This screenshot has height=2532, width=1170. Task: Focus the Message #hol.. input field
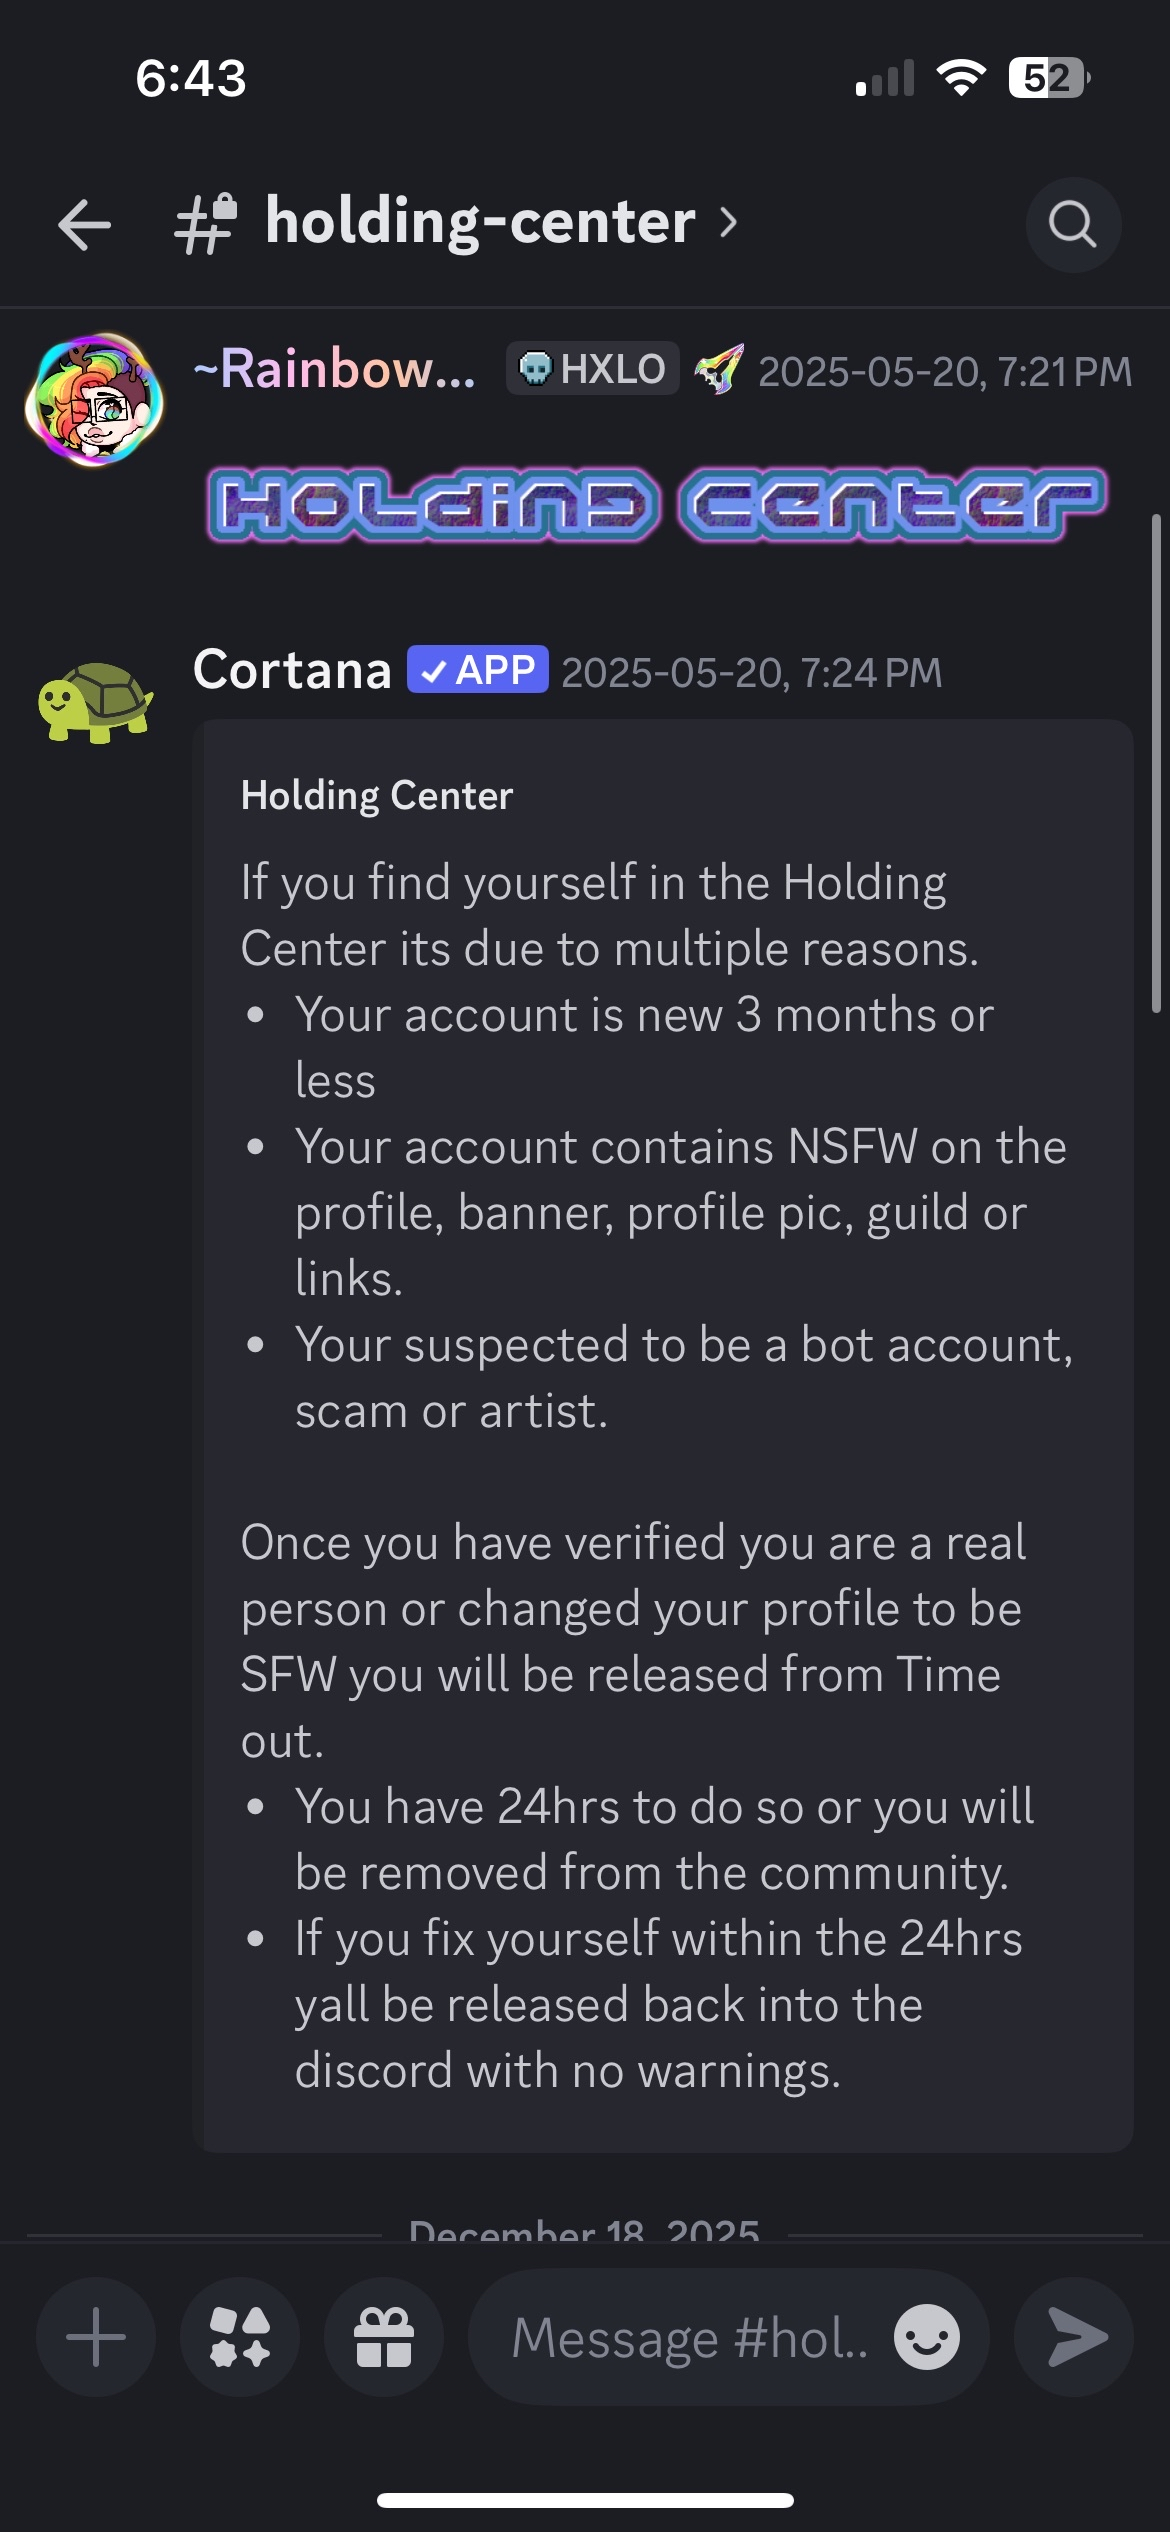(x=690, y=2337)
